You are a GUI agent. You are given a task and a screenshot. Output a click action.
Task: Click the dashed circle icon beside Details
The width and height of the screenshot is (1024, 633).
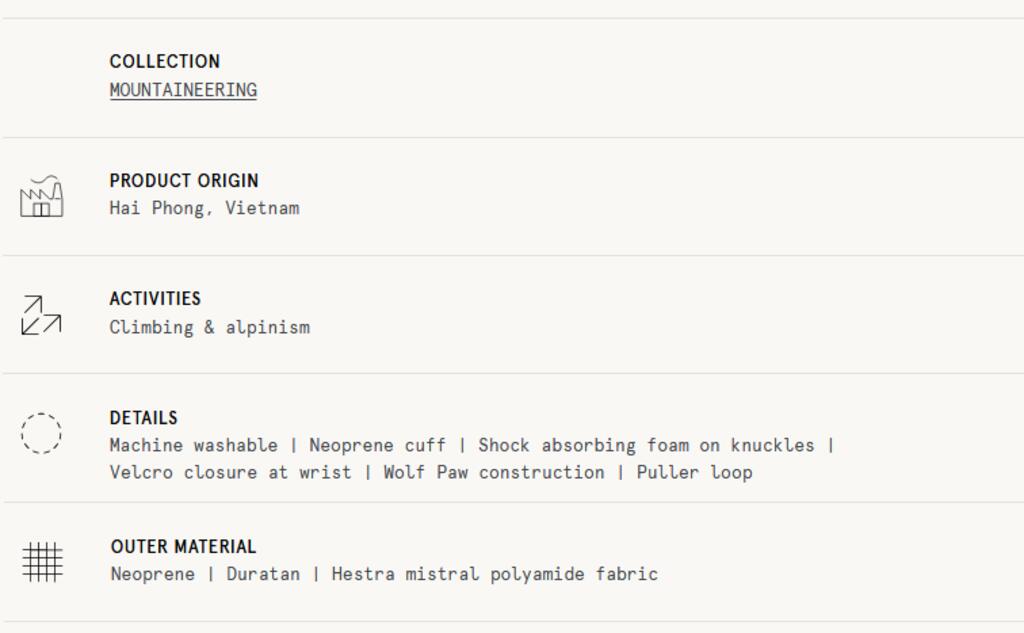(41, 433)
